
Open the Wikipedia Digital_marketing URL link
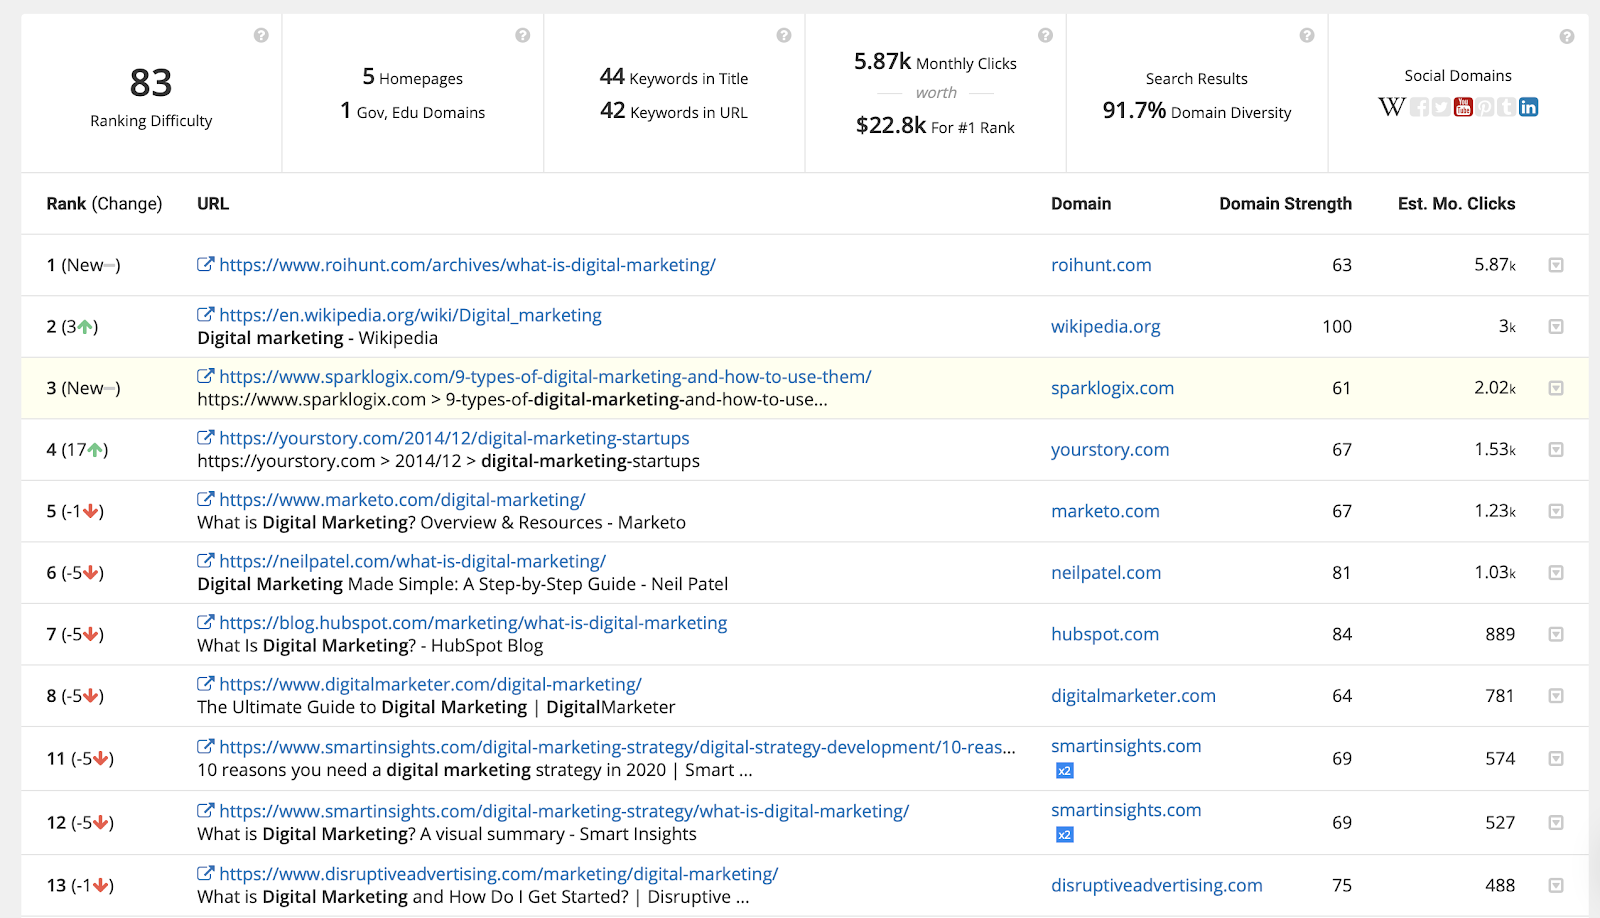tap(410, 315)
